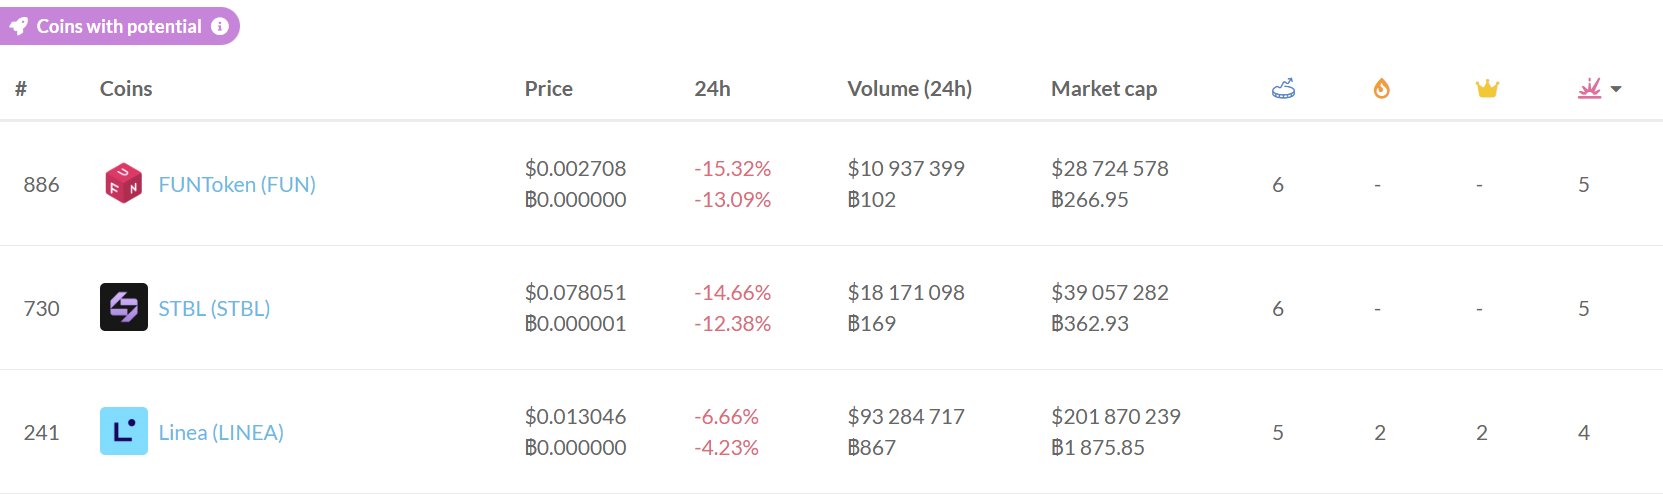Viewport: 1663px width, 494px height.
Task: Sort the table by Price header
Action: (548, 89)
